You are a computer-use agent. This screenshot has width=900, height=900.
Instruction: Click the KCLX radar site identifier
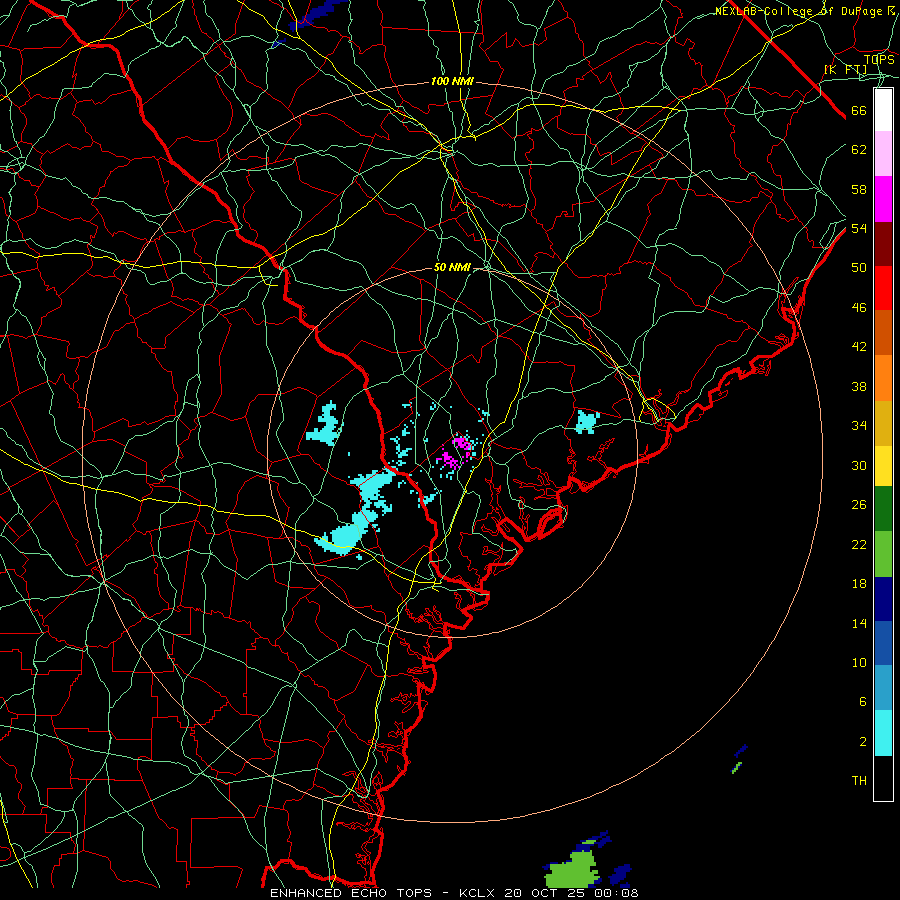[478, 893]
